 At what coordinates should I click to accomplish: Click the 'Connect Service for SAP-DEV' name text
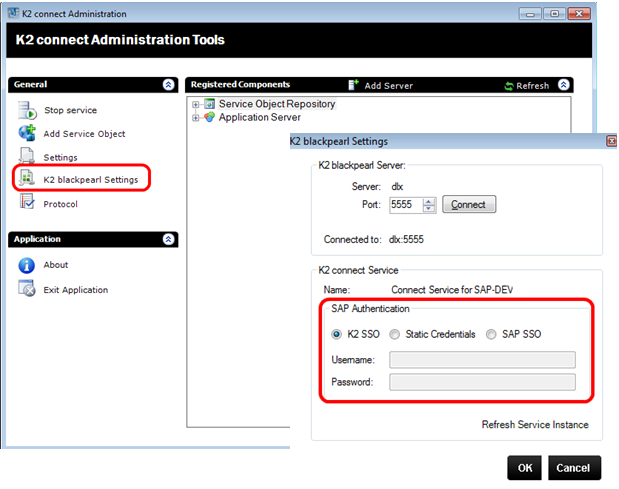click(x=452, y=290)
